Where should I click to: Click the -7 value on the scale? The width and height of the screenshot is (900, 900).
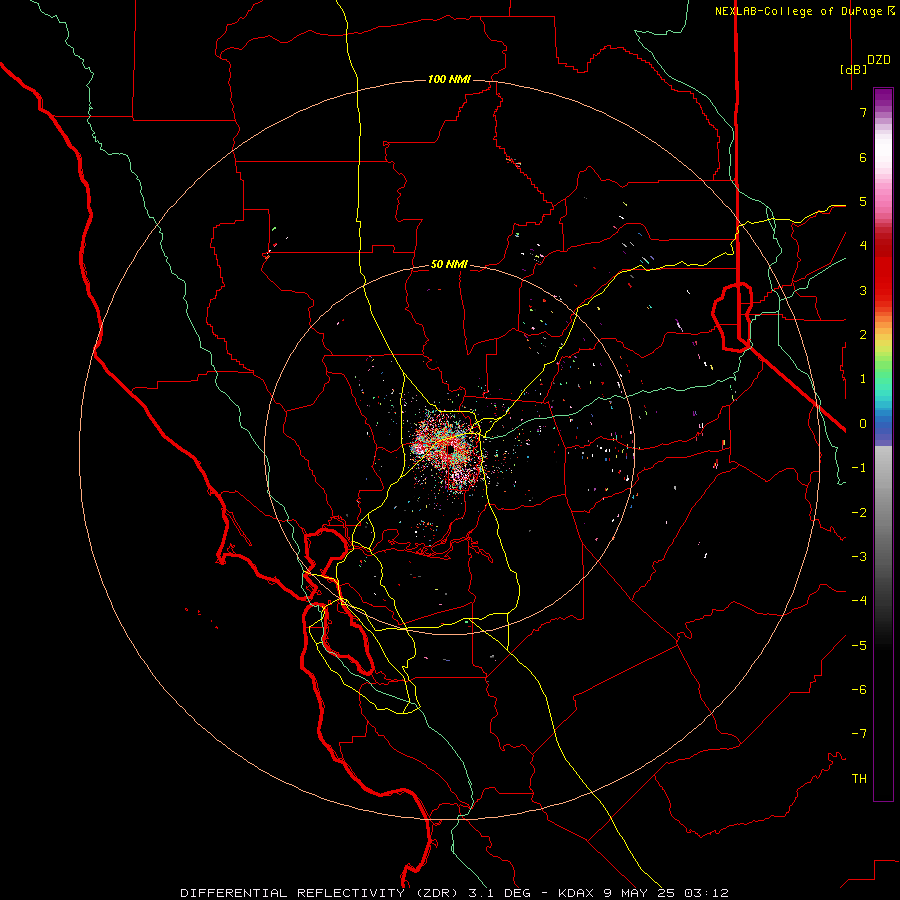[859, 734]
